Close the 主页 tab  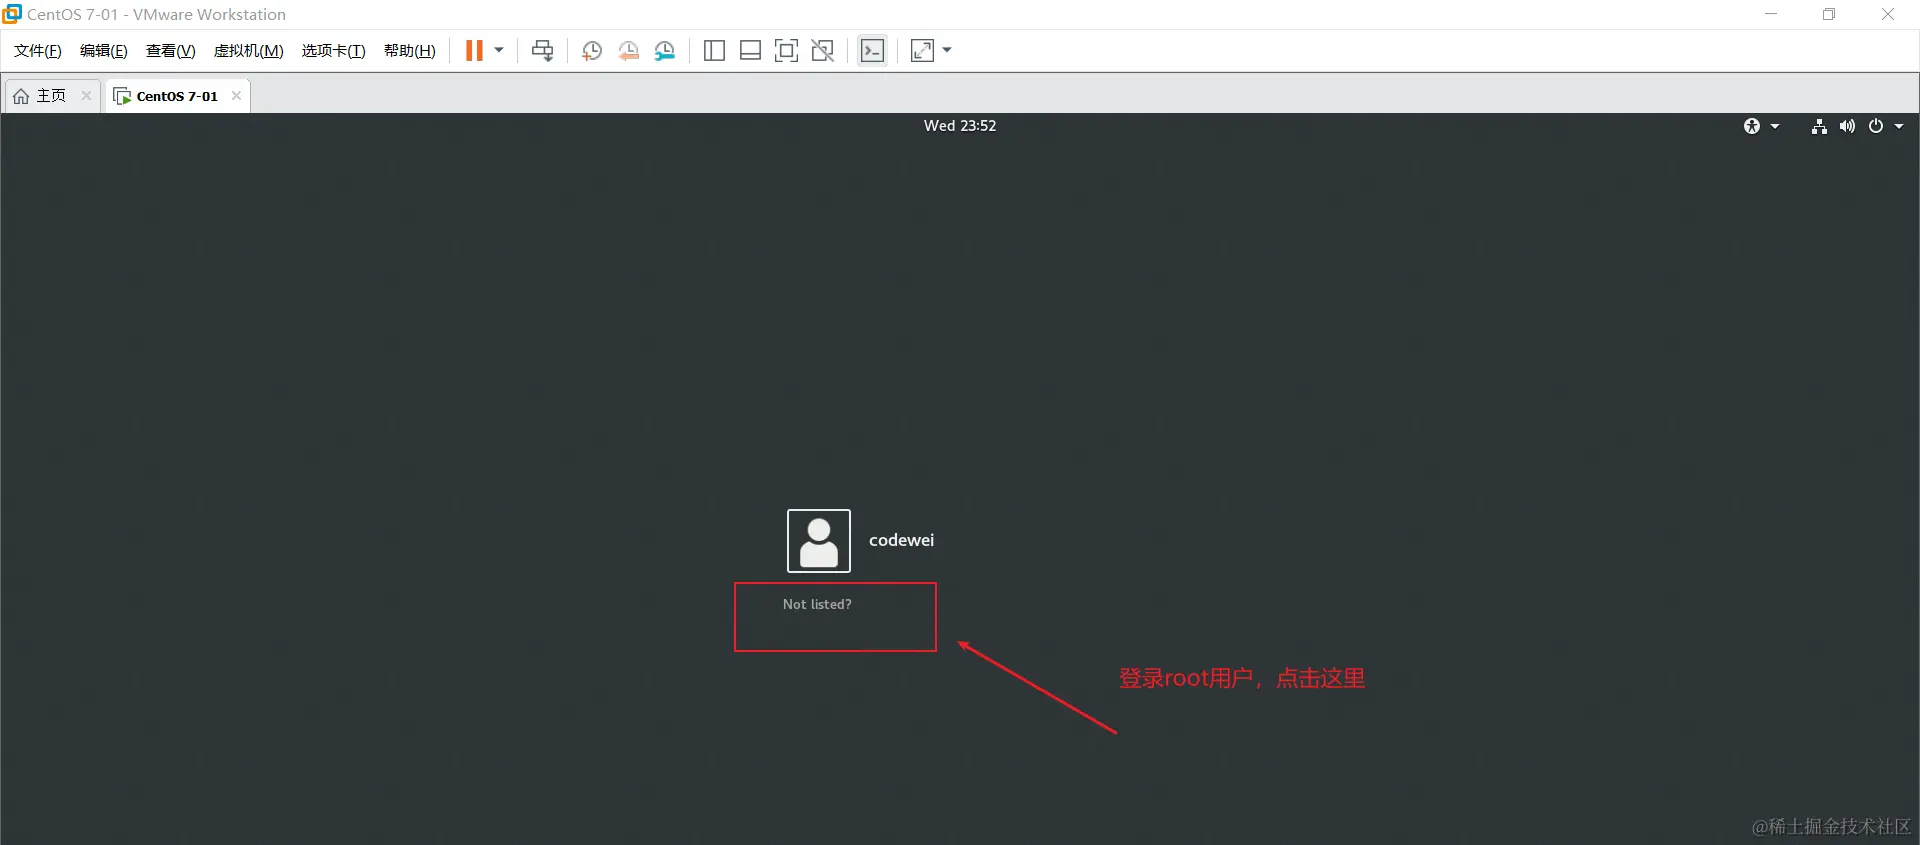(x=86, y=96)
